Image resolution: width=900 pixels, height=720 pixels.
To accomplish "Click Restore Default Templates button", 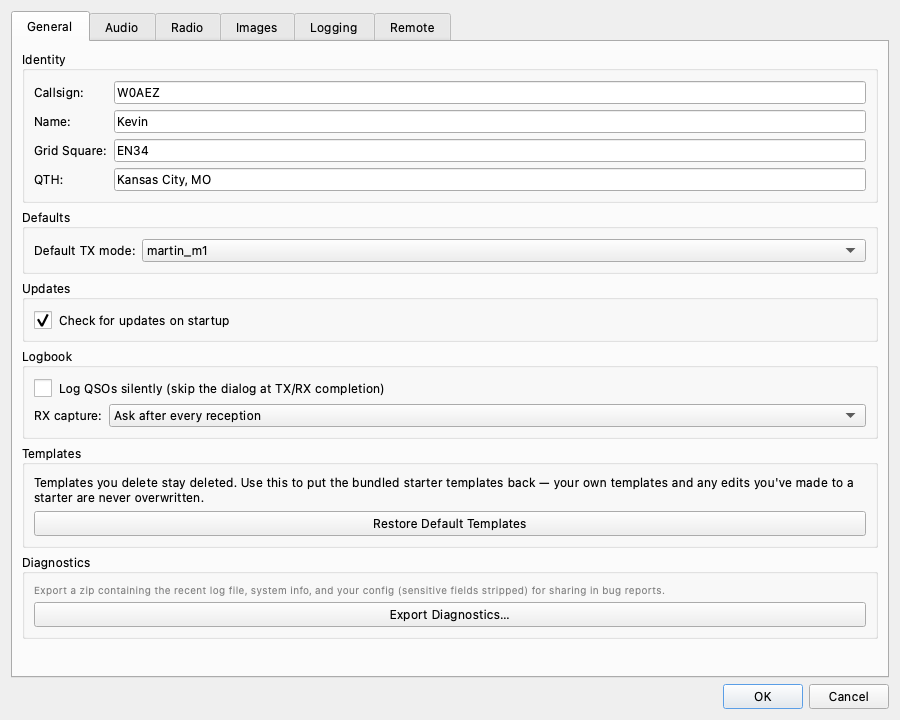I will [x=450, y=524].
